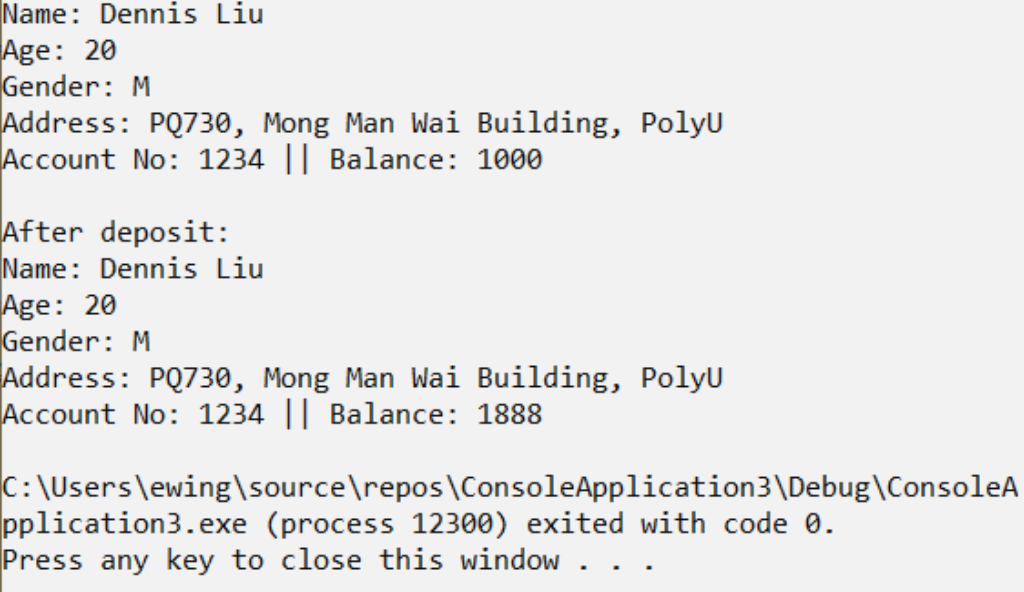This screenshot has height=592, width=1024.
Task: Click the first 'Gender: M' line
Action: pyautogui.click(x=76, y=87)
